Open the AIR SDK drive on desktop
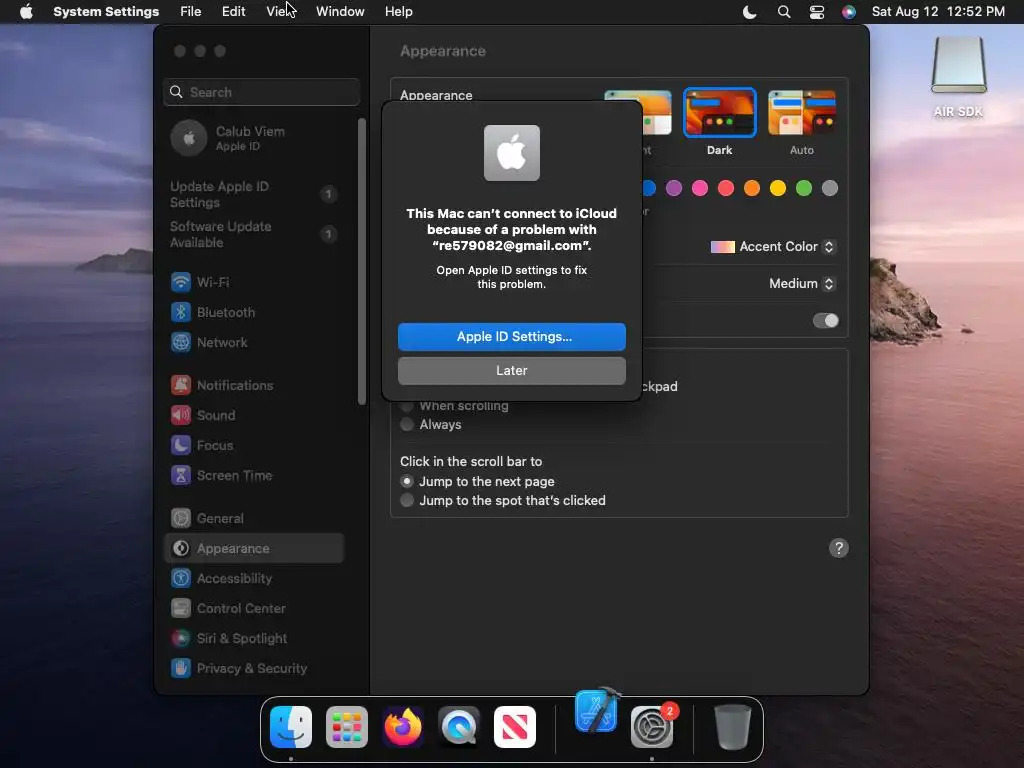Viewport: 1024px width, 768px height. point(958,65)
